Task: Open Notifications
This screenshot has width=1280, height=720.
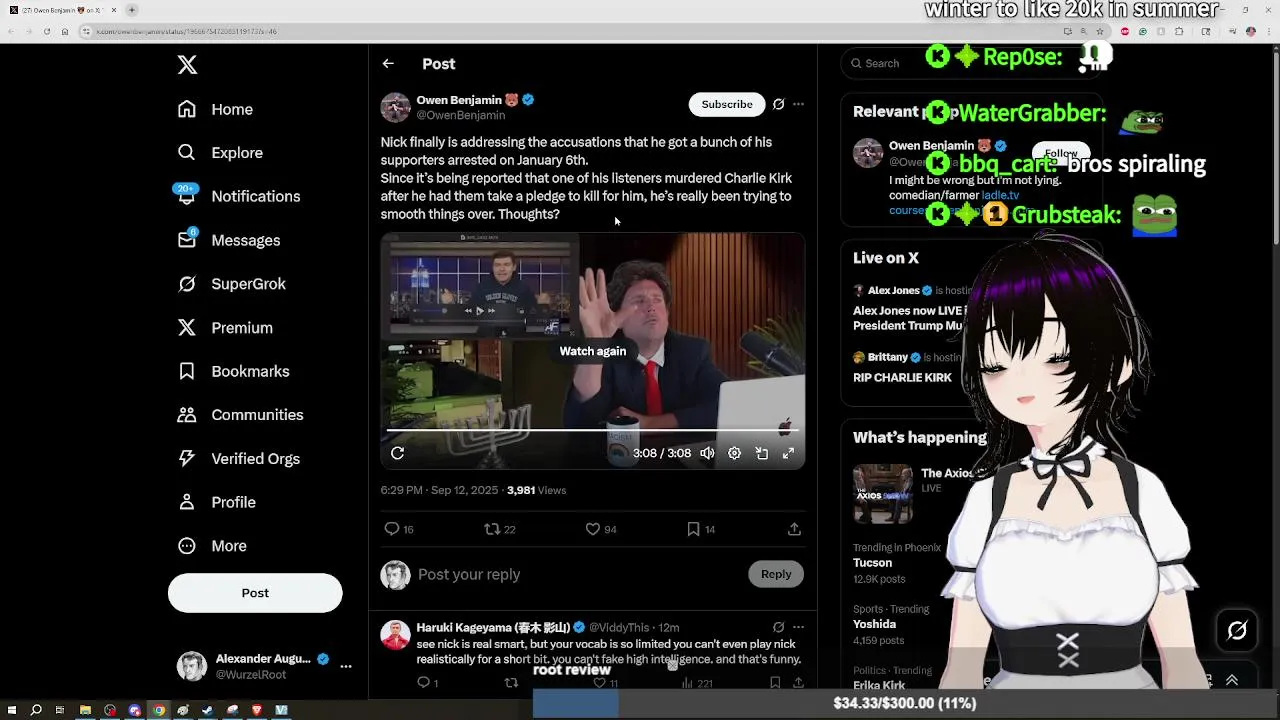Action: [238, 196]
